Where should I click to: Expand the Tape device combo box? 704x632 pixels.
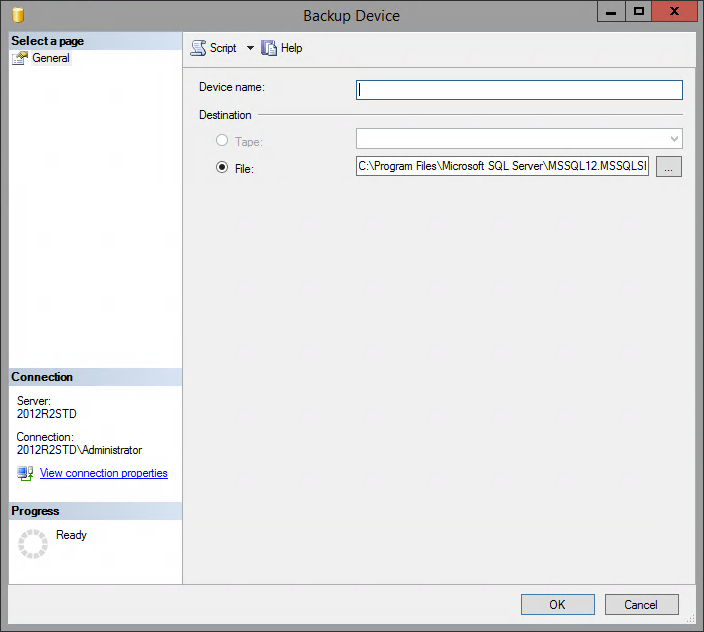click(675, 139)
